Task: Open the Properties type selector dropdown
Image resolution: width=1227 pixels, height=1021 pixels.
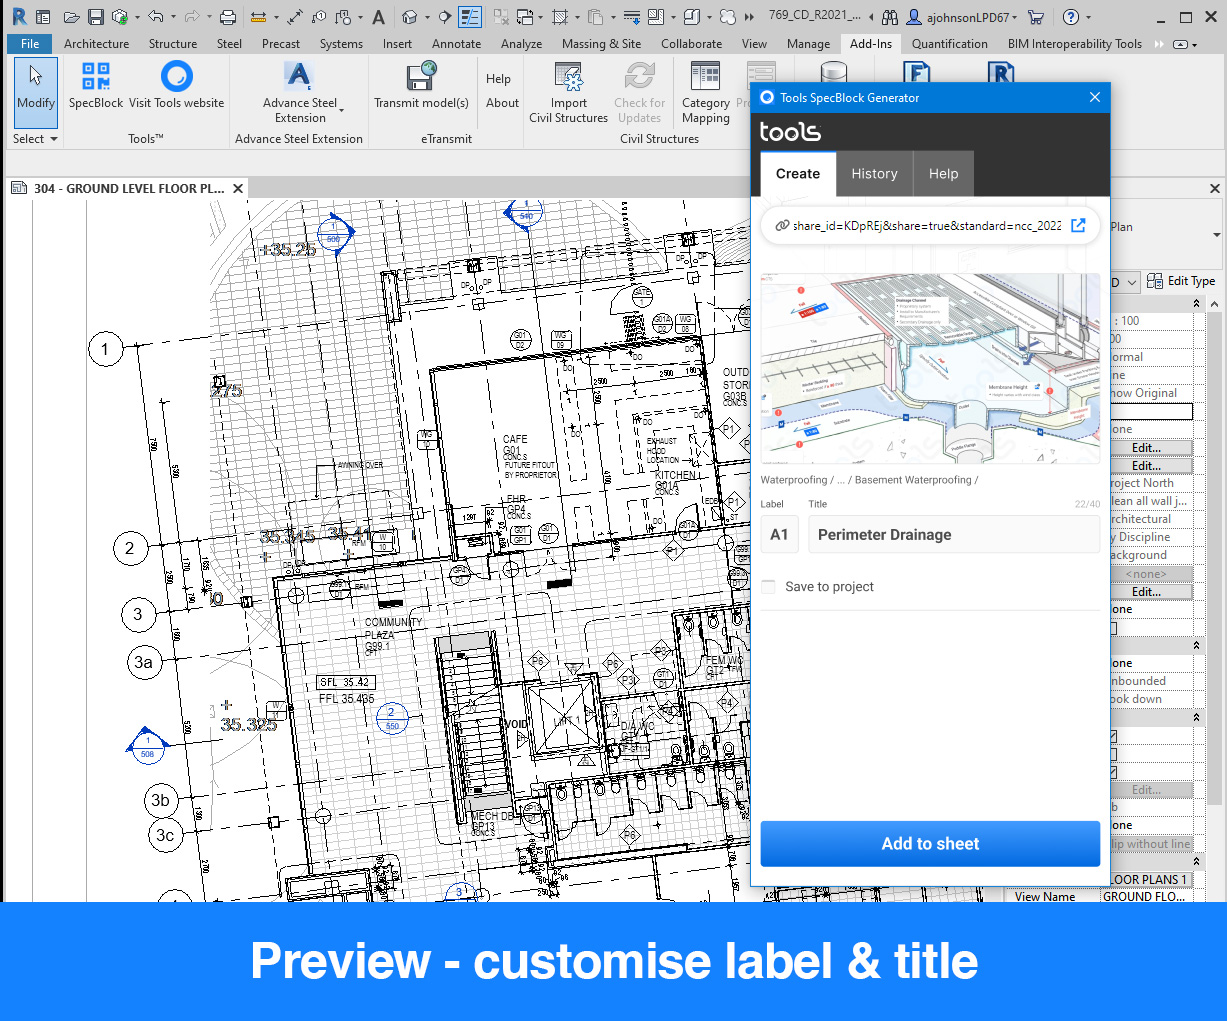Action: 1216,235
